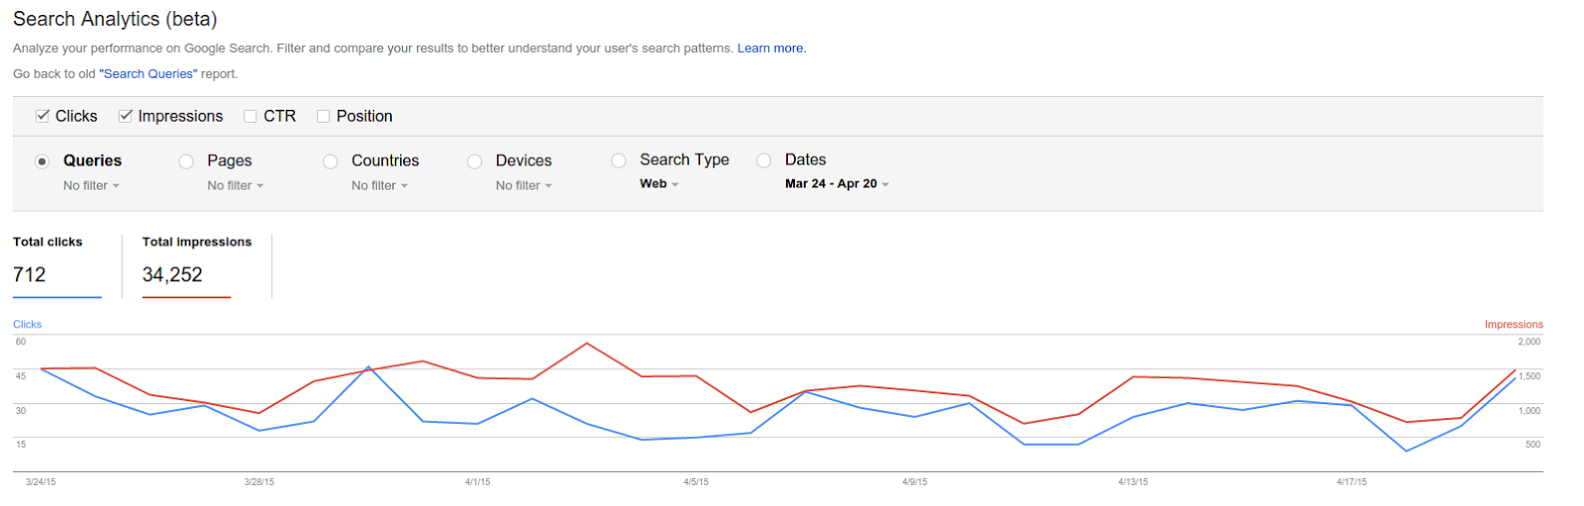The width and height of the screenshot is (1584, 506).
Task: Select the Search Type radio button
Action: click(x=619, y=160)
